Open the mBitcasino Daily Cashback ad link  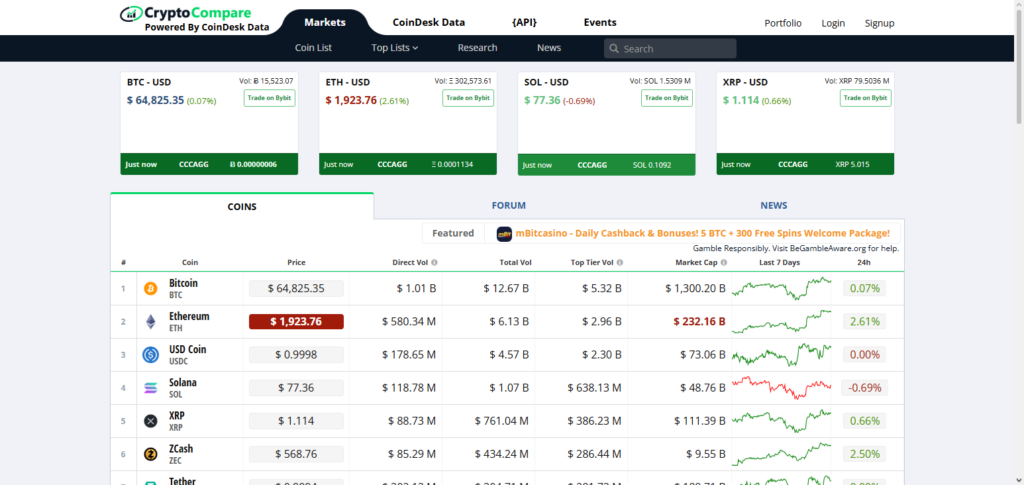(x=702, y=233)
